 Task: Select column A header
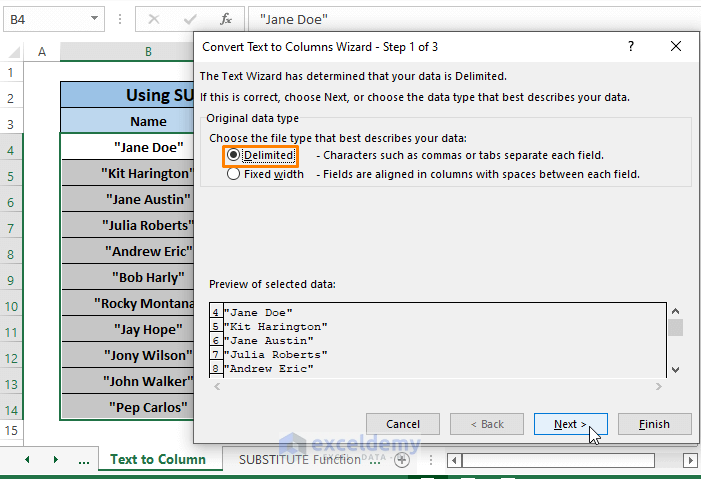(42, 52)
